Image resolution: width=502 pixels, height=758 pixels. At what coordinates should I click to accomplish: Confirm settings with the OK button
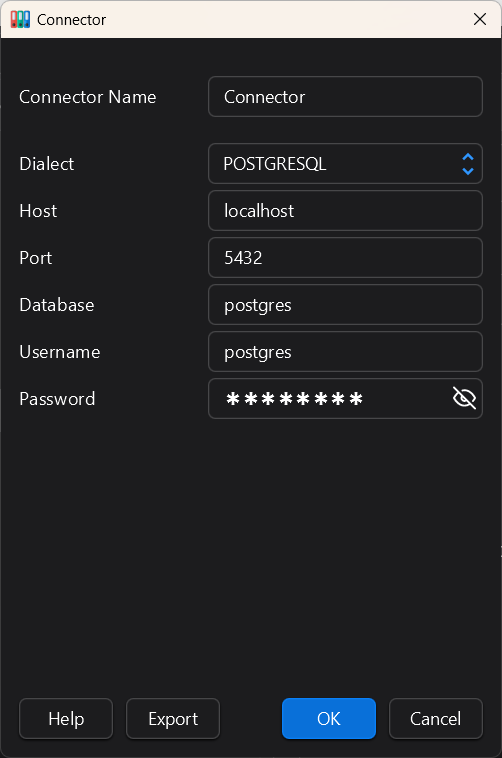329,718
